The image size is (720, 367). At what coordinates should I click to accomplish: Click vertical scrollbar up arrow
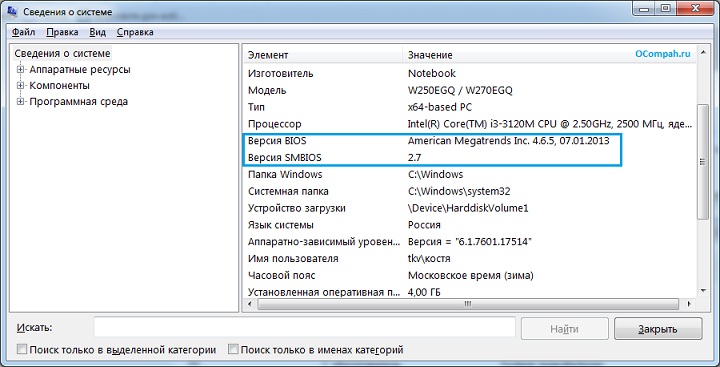[703, 54]
